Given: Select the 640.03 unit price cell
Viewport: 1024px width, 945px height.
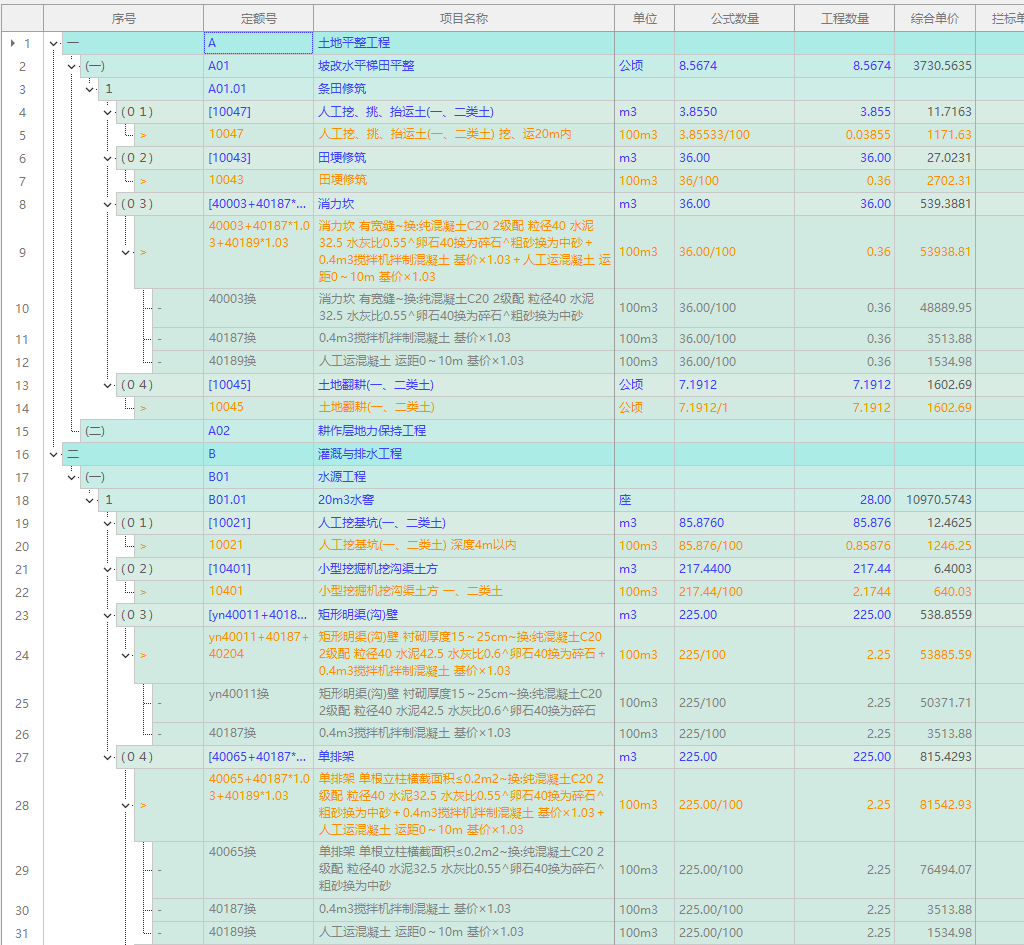Looking at the screenshot, I should click(x=935, y=592).
